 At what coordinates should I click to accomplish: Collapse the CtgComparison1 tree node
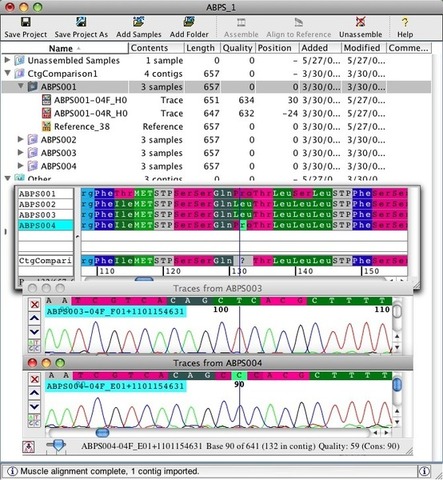[7, 73]
